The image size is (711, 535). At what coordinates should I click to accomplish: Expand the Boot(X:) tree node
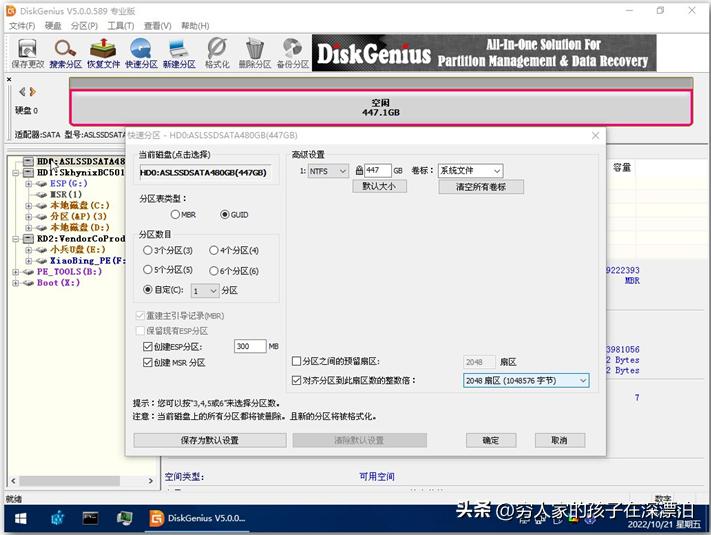coord(16,283)
